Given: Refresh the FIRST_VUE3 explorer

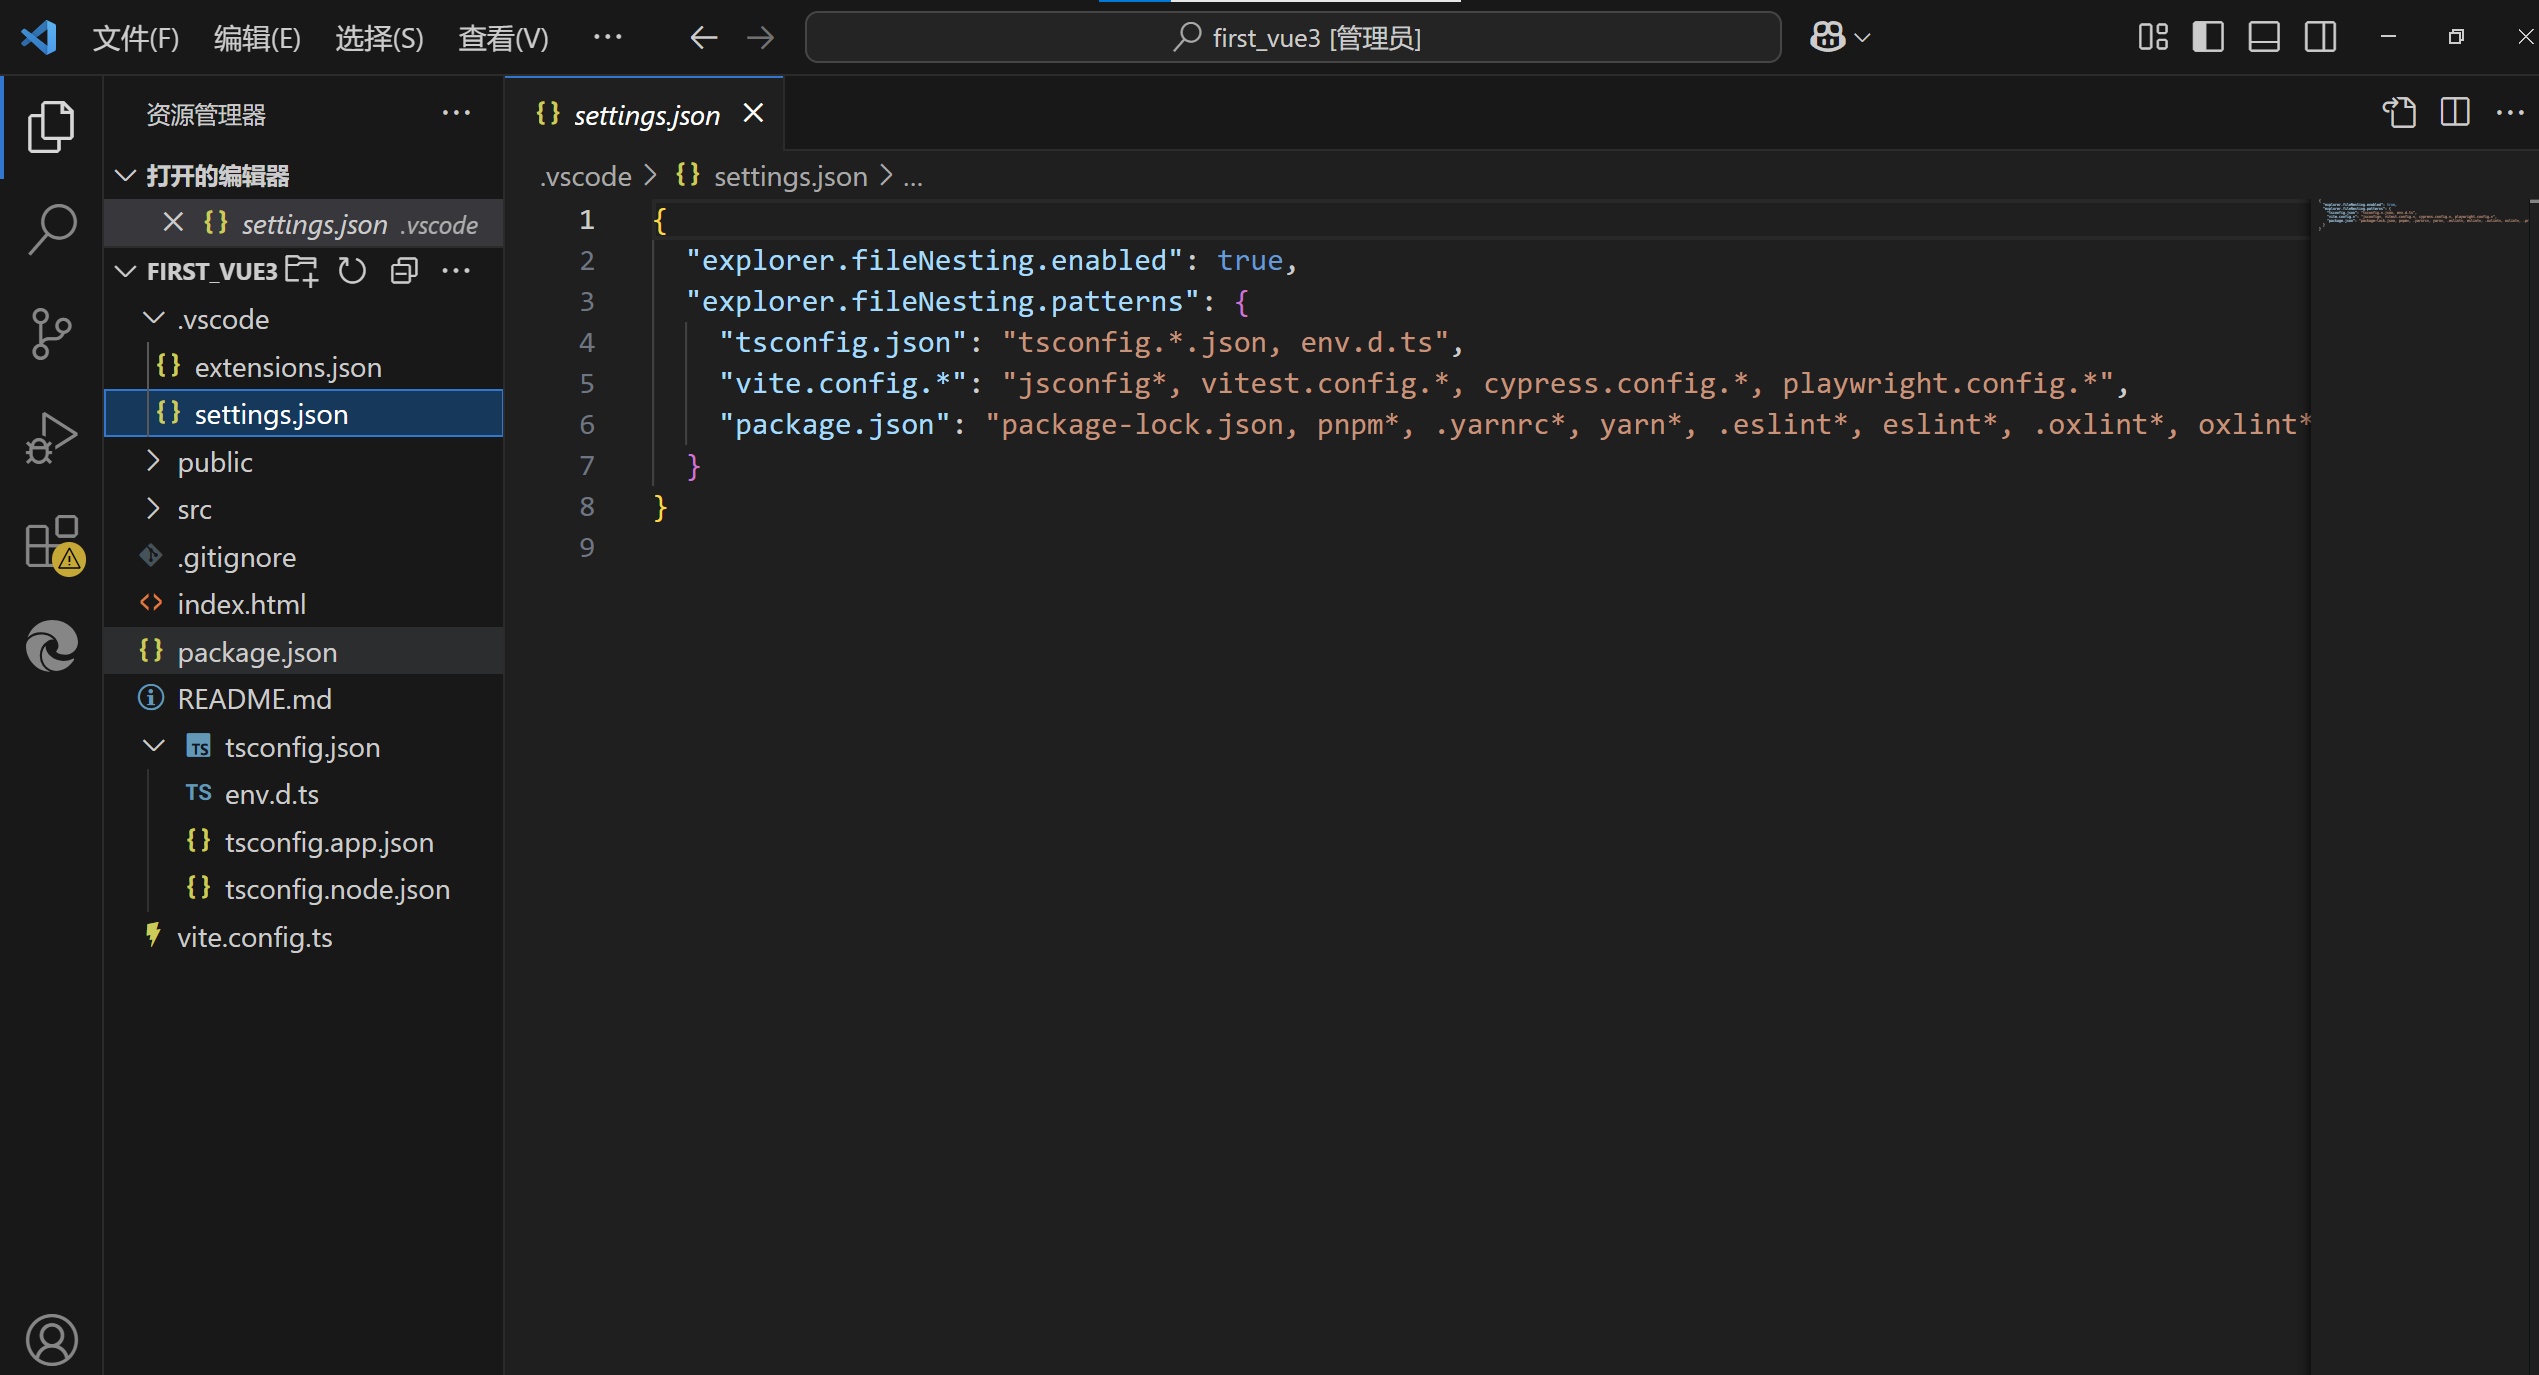Looking at the screenshot, I should (x=352, y=271).
